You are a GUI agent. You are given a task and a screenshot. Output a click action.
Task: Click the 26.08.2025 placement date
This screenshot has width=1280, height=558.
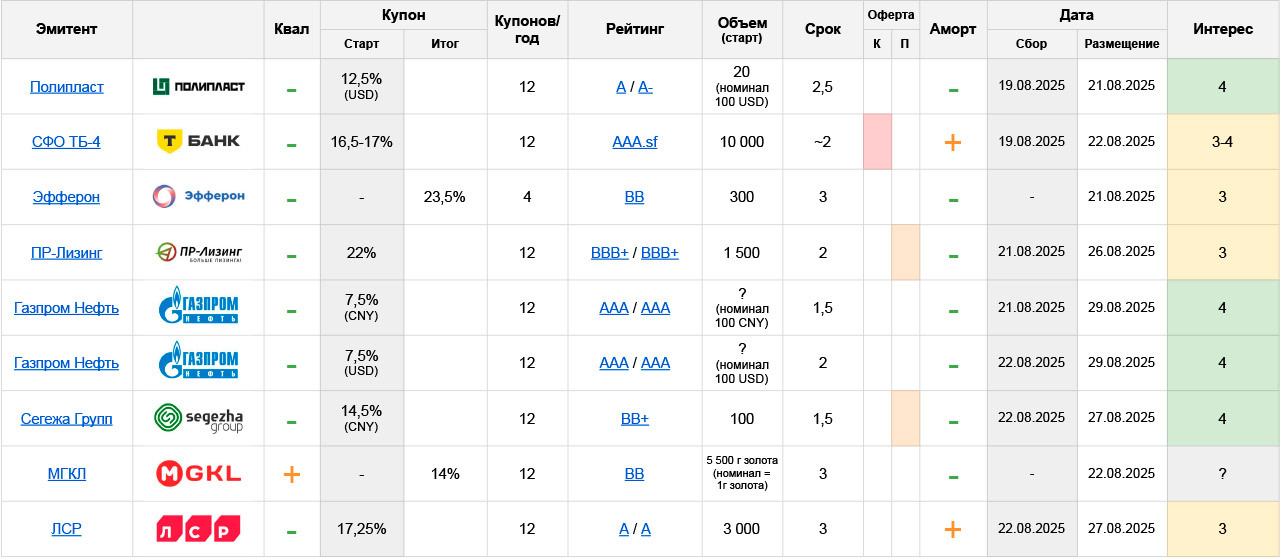(x=1121, y=253)
